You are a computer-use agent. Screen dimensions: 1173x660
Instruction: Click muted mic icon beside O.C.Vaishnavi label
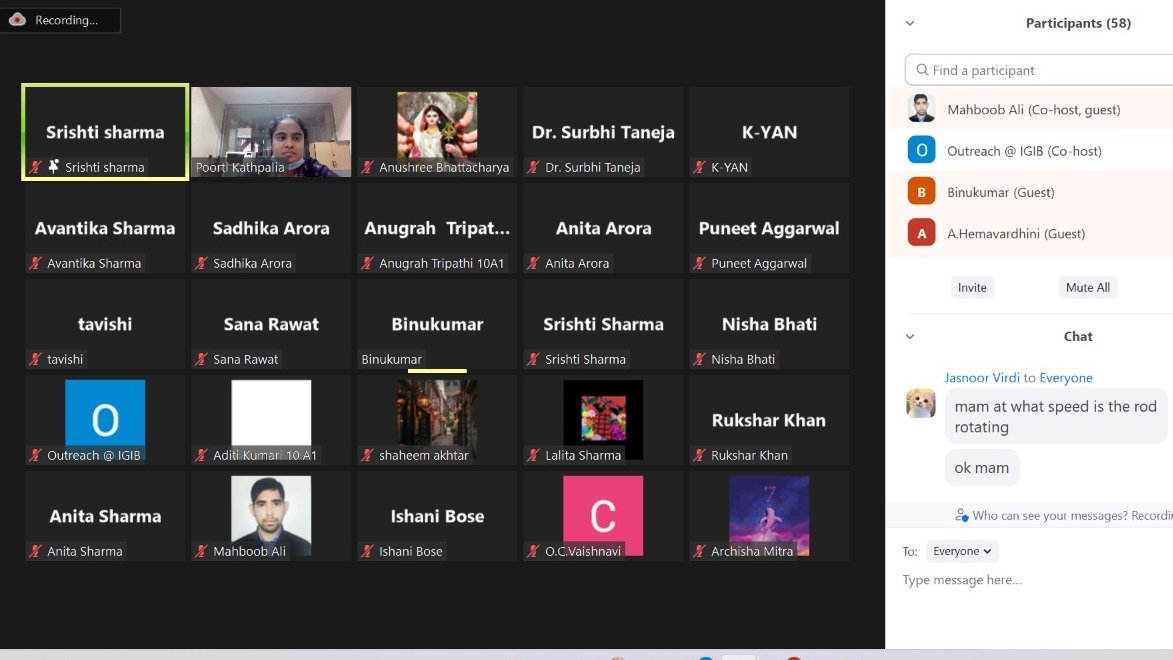point(533,551)
